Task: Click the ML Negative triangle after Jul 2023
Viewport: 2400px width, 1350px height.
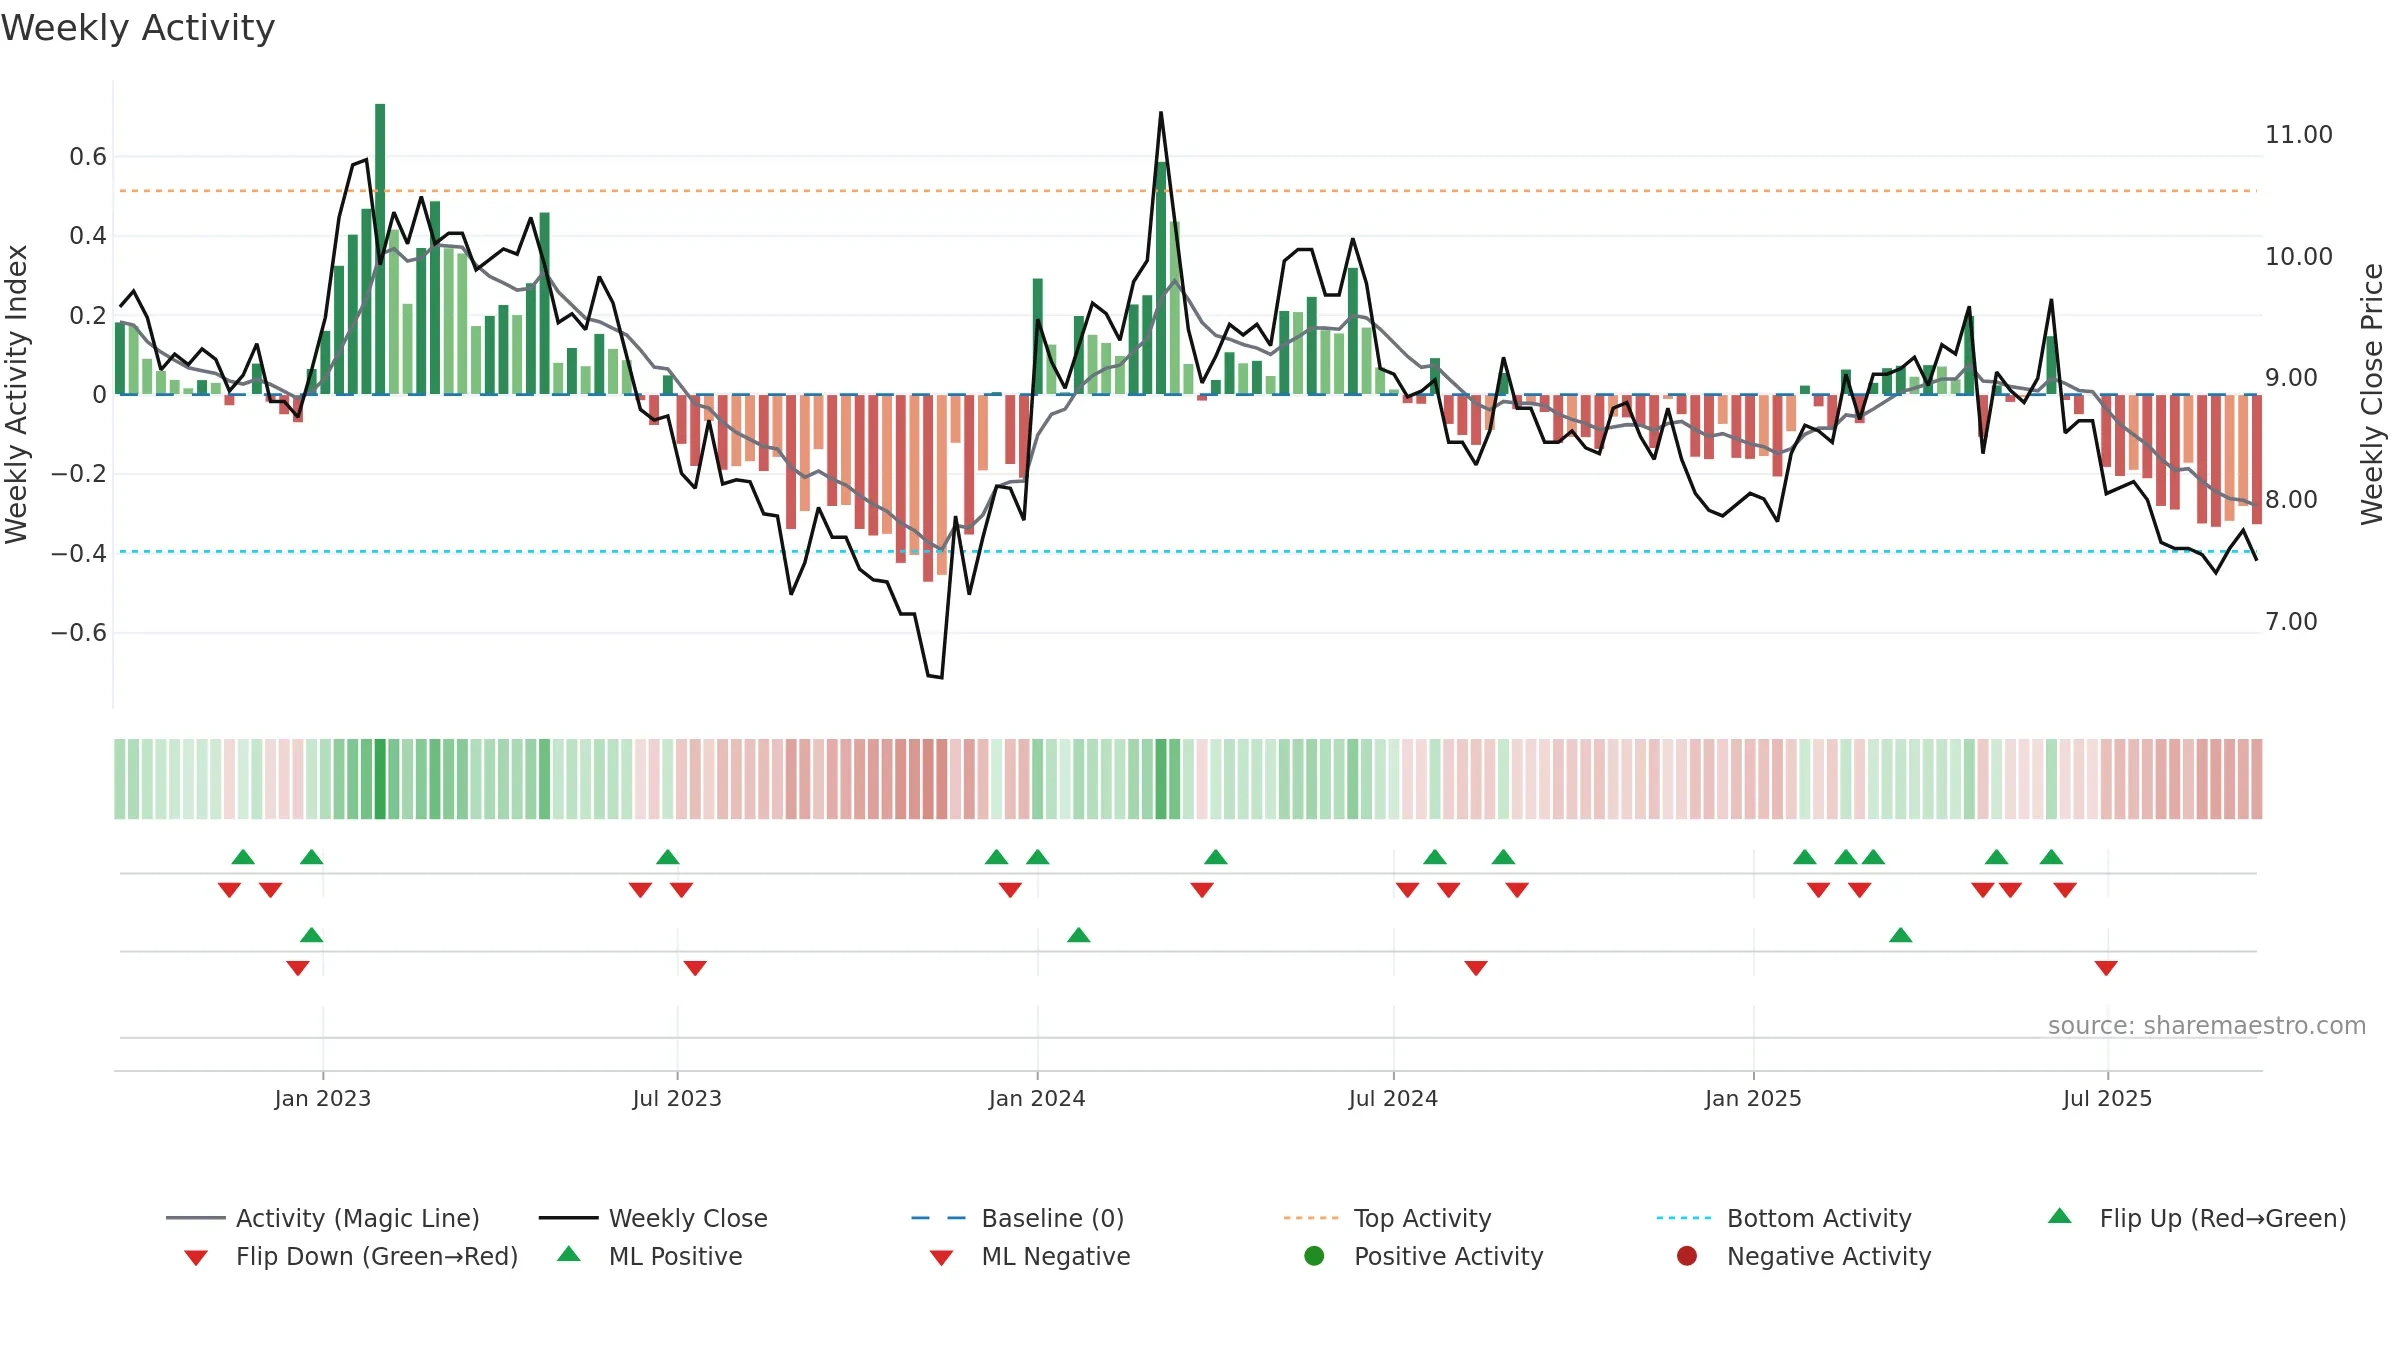Action: coord(695,968)
